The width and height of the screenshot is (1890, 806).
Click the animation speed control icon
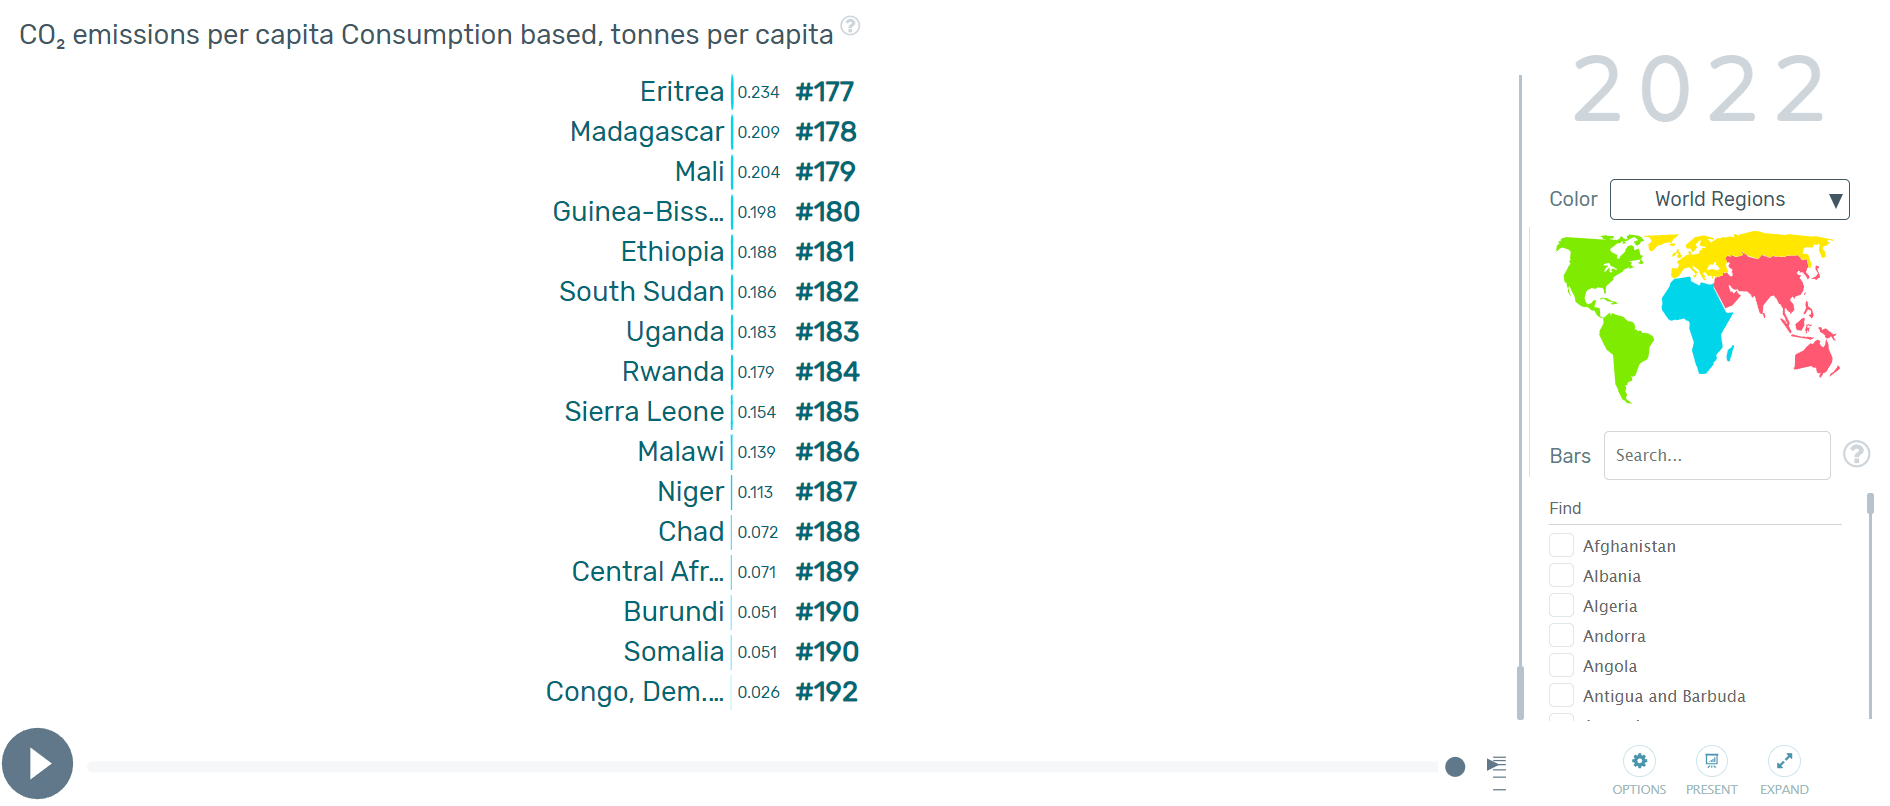pos(1496,766)
